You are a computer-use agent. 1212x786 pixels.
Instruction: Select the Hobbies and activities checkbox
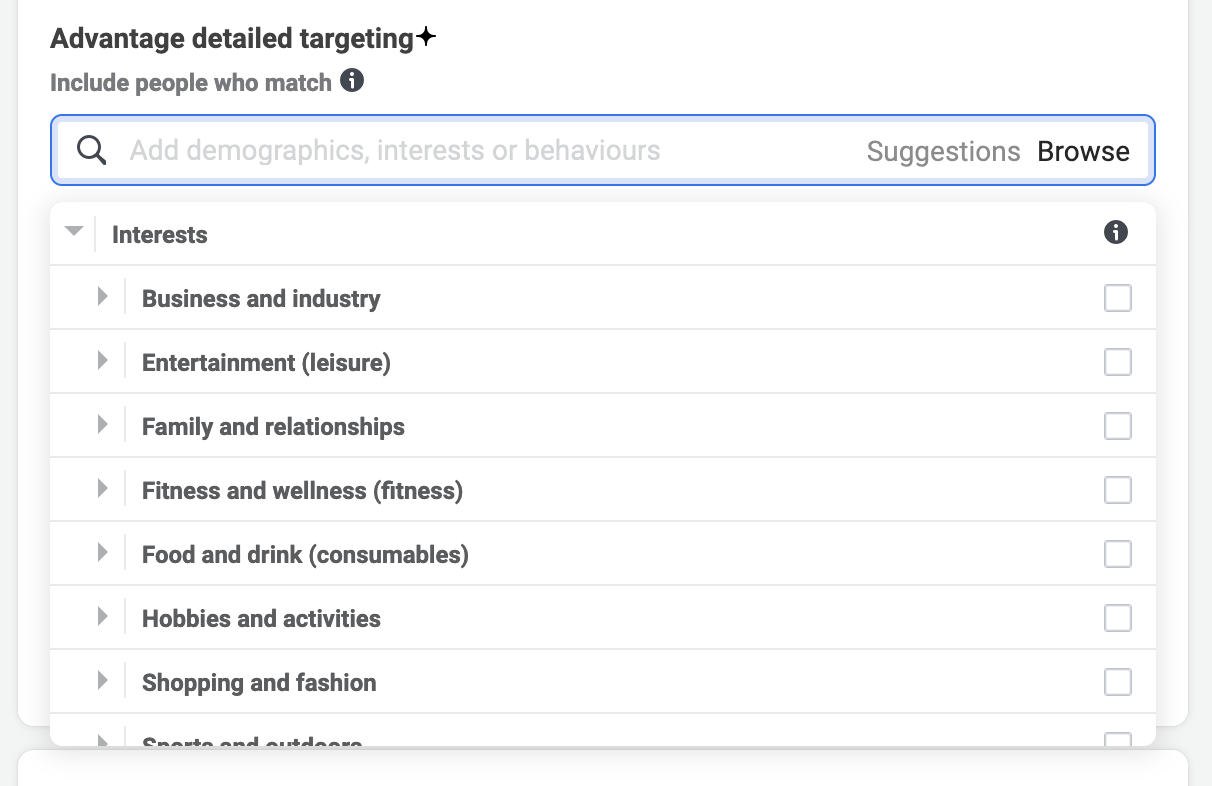(1117, 617)
